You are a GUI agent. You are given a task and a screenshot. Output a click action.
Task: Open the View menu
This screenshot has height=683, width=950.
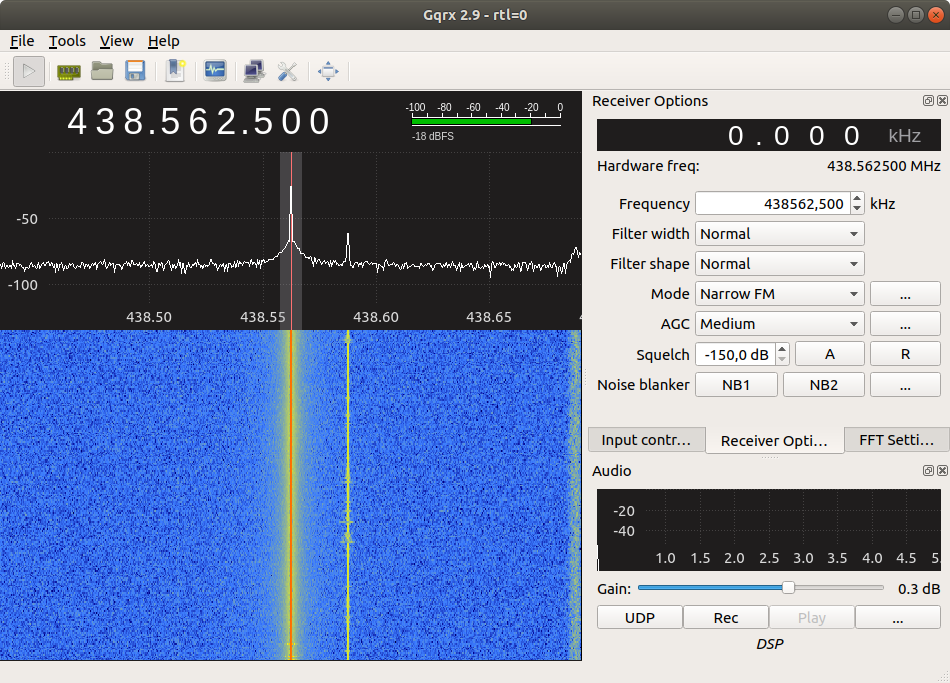point(116,41)
